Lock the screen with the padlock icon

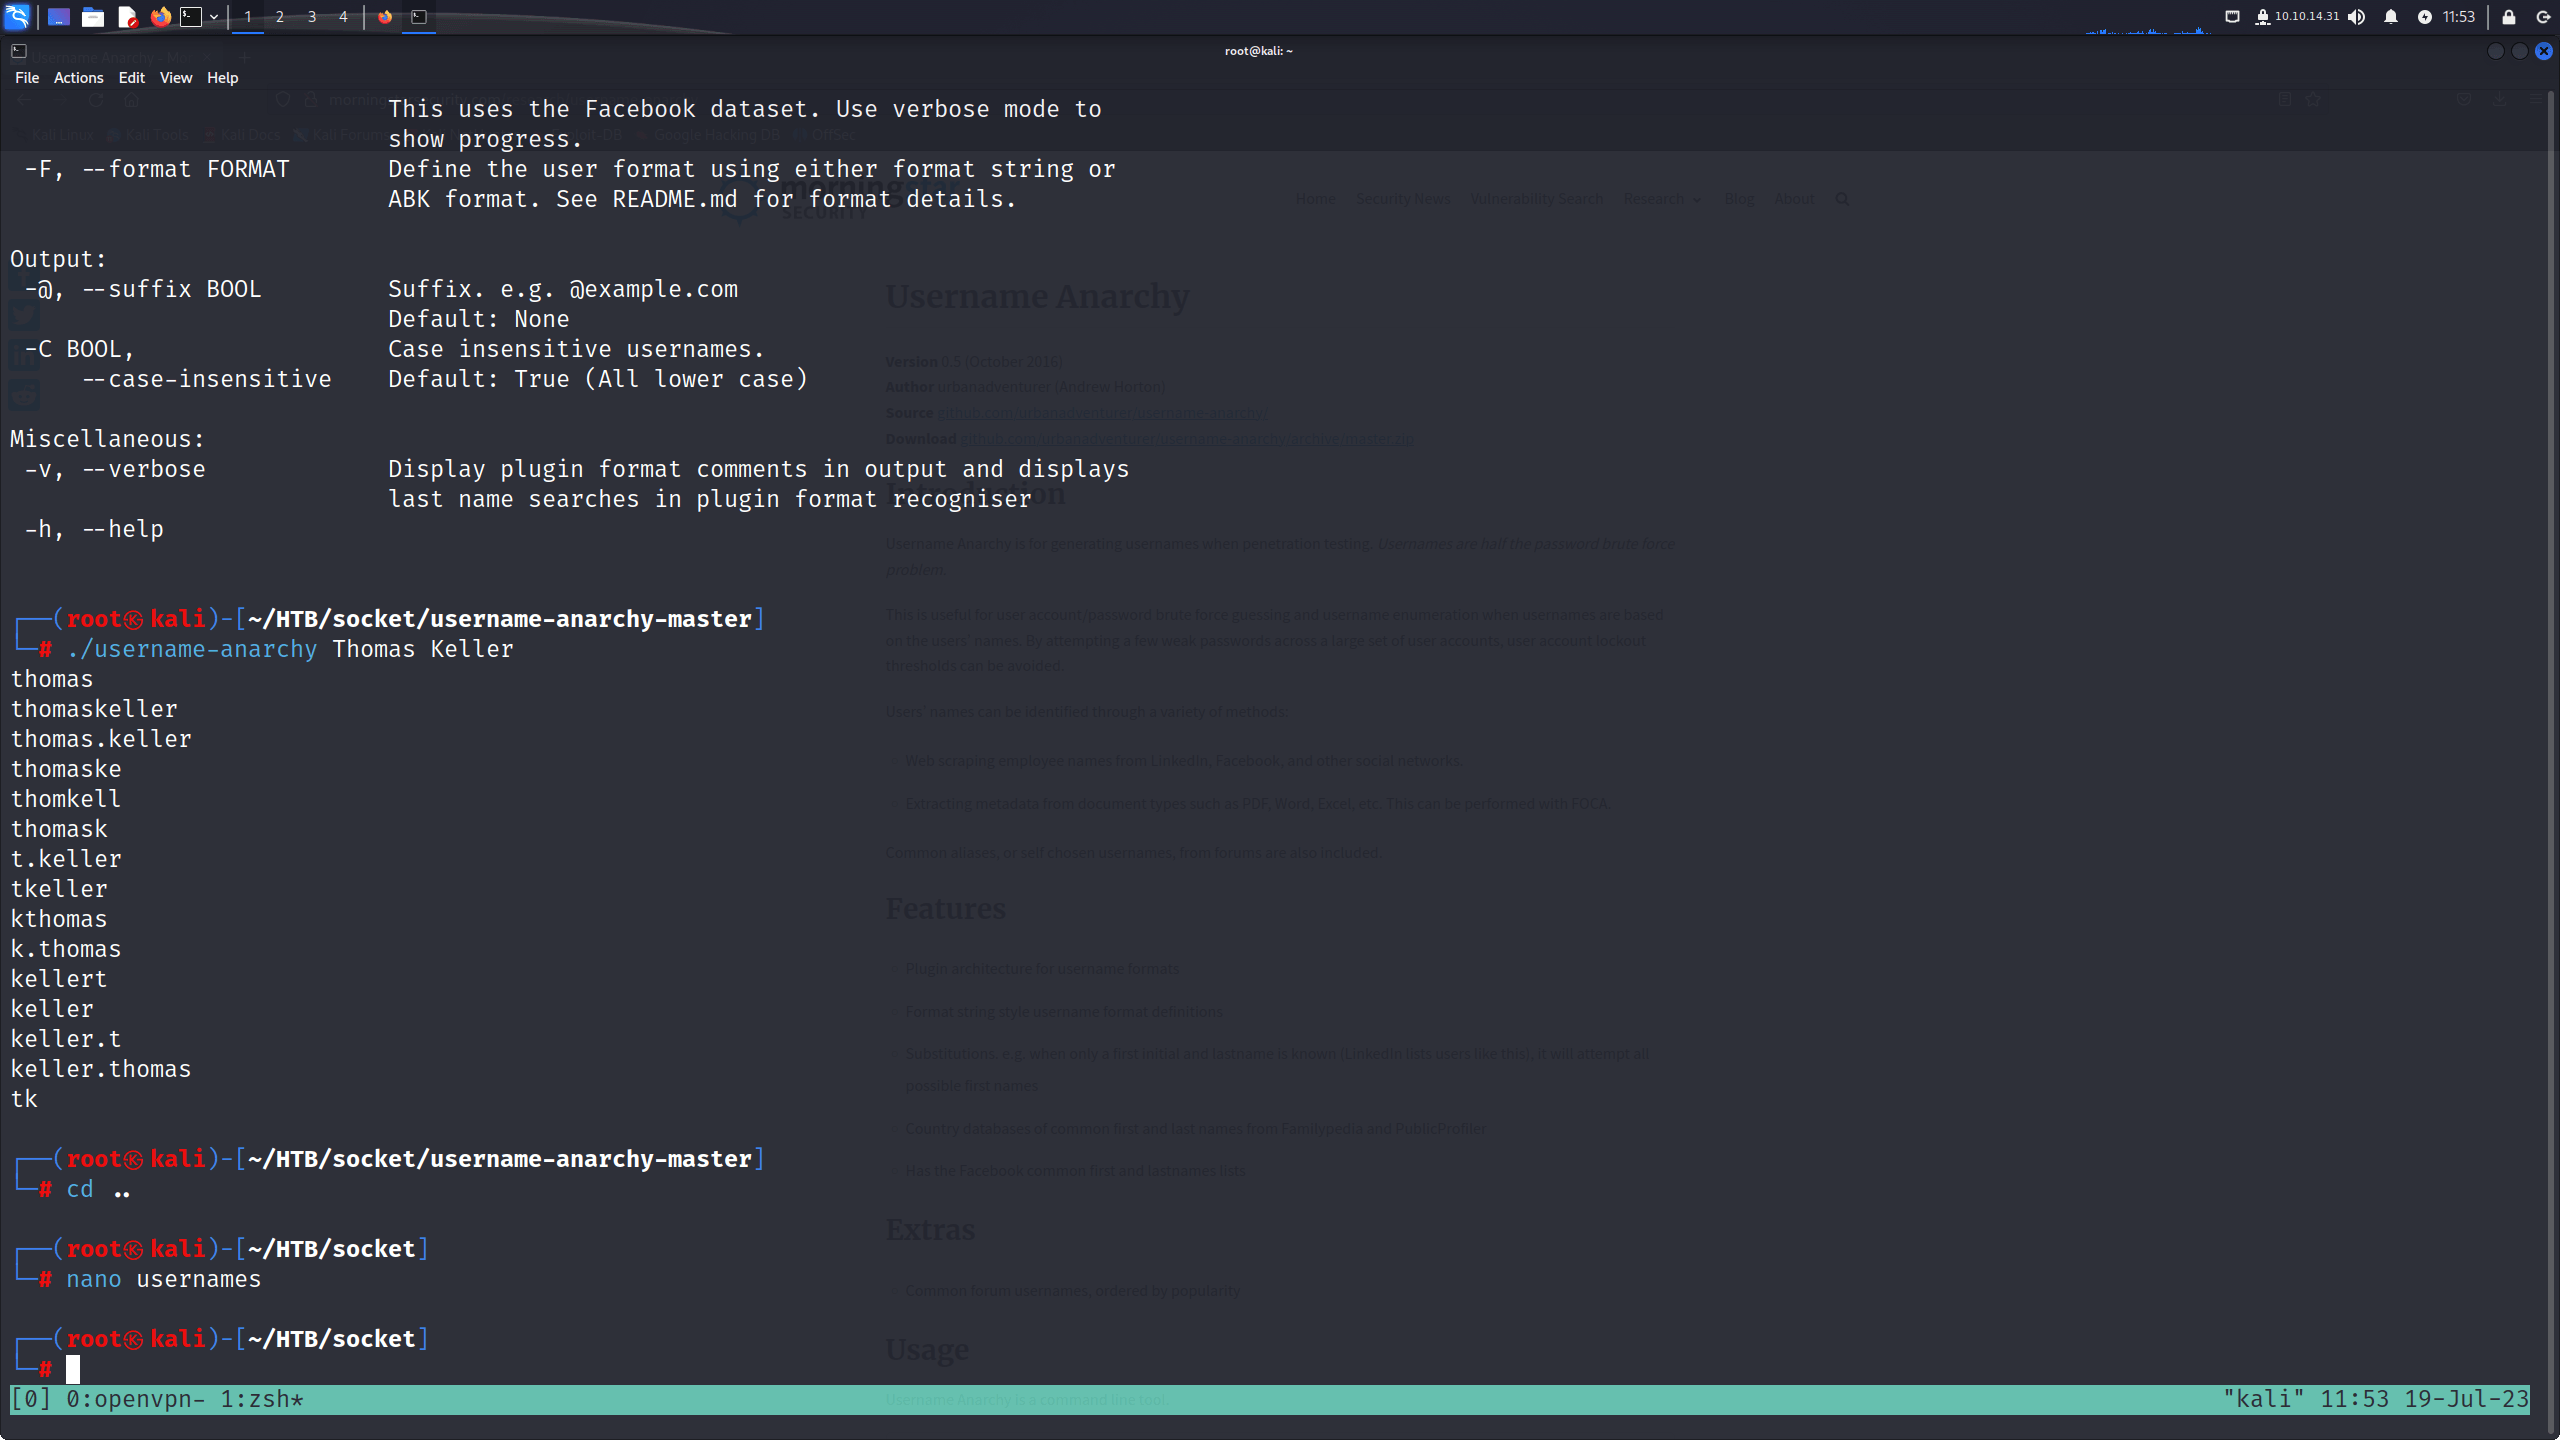pyautogui.click(x=2509, y=17)
